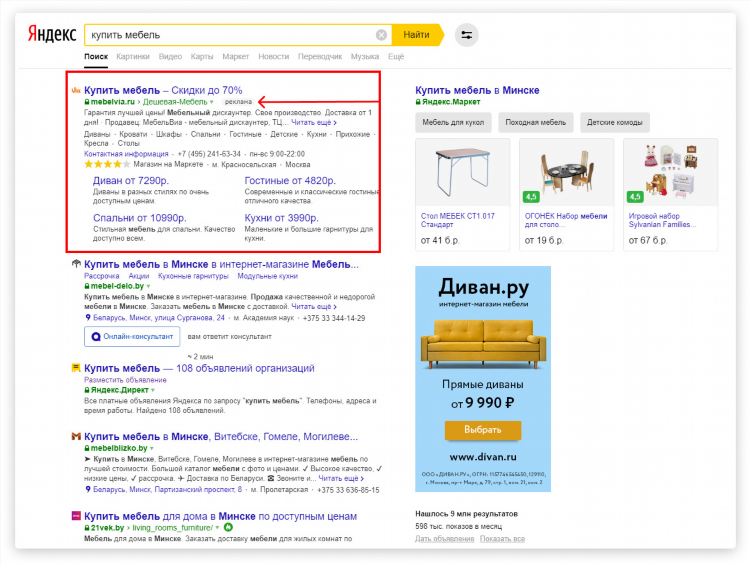Open the ОГОНЕК Набор мебели product thumbnail

[x=566, y=173]
